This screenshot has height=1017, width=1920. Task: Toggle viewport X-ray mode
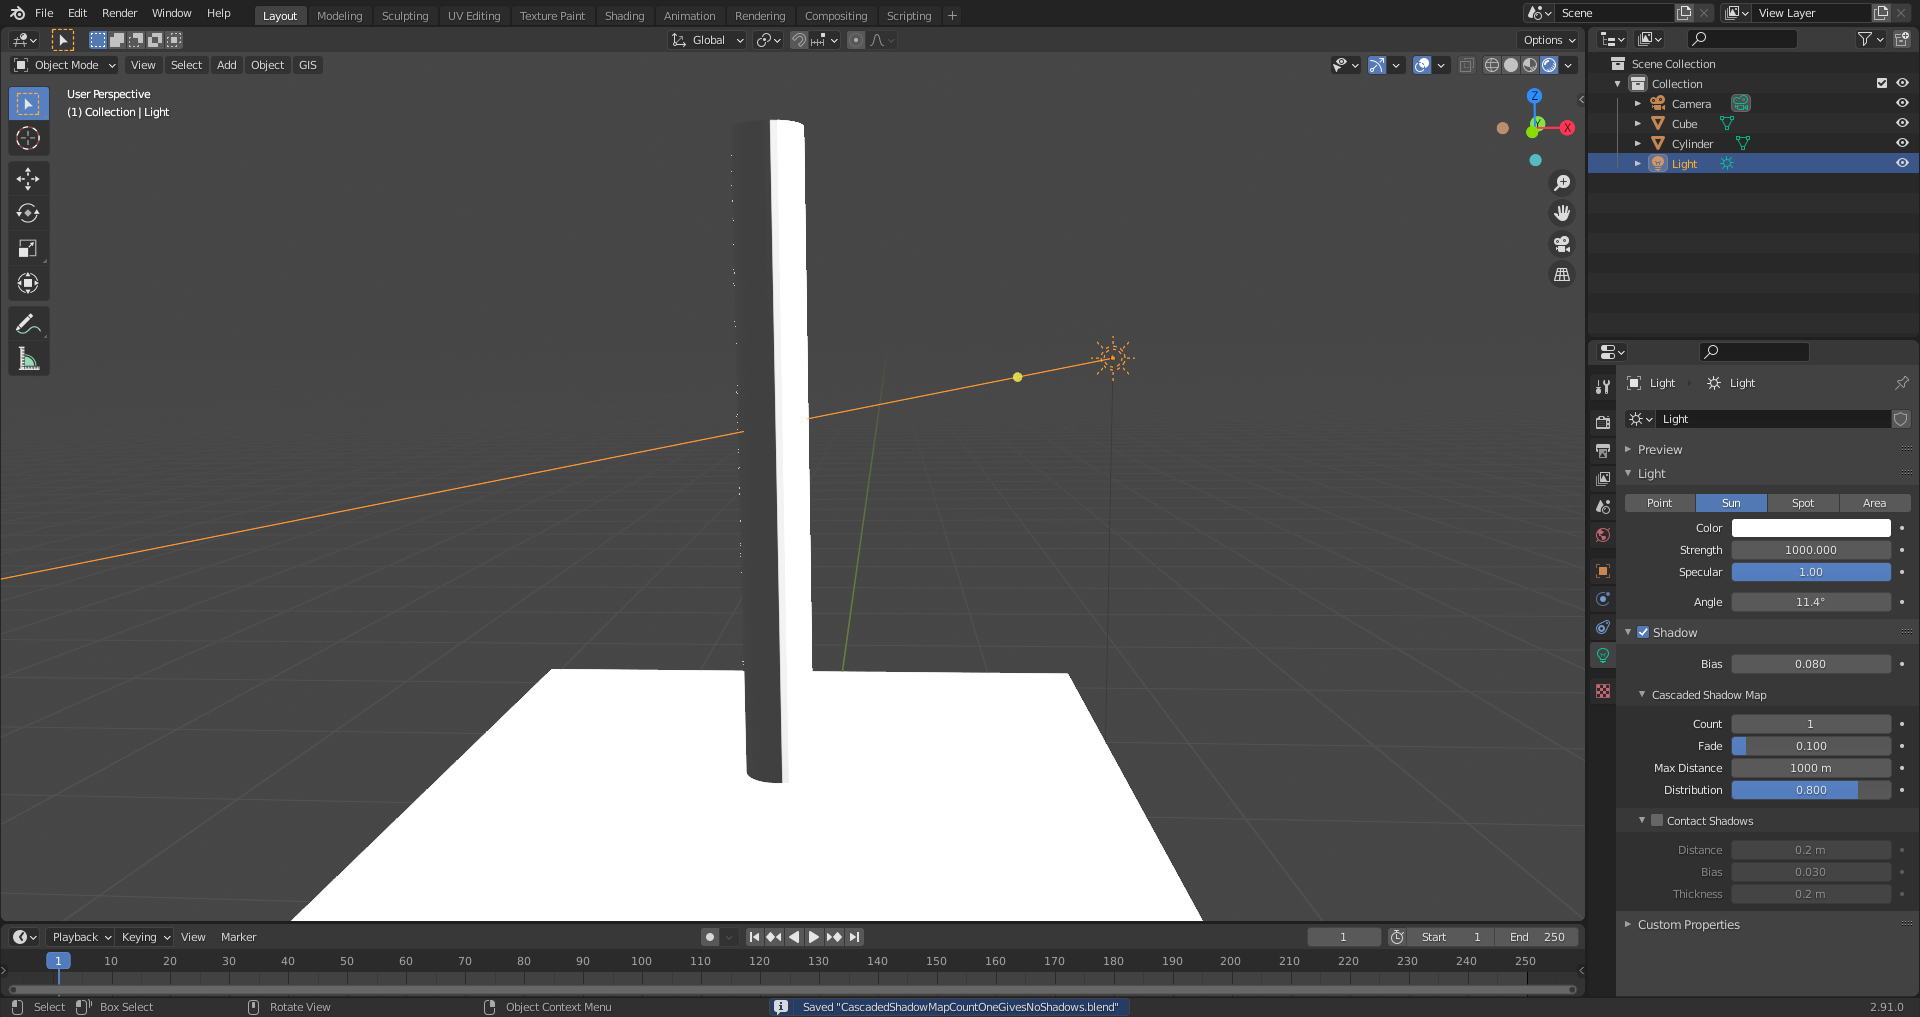pos(1467,64)
